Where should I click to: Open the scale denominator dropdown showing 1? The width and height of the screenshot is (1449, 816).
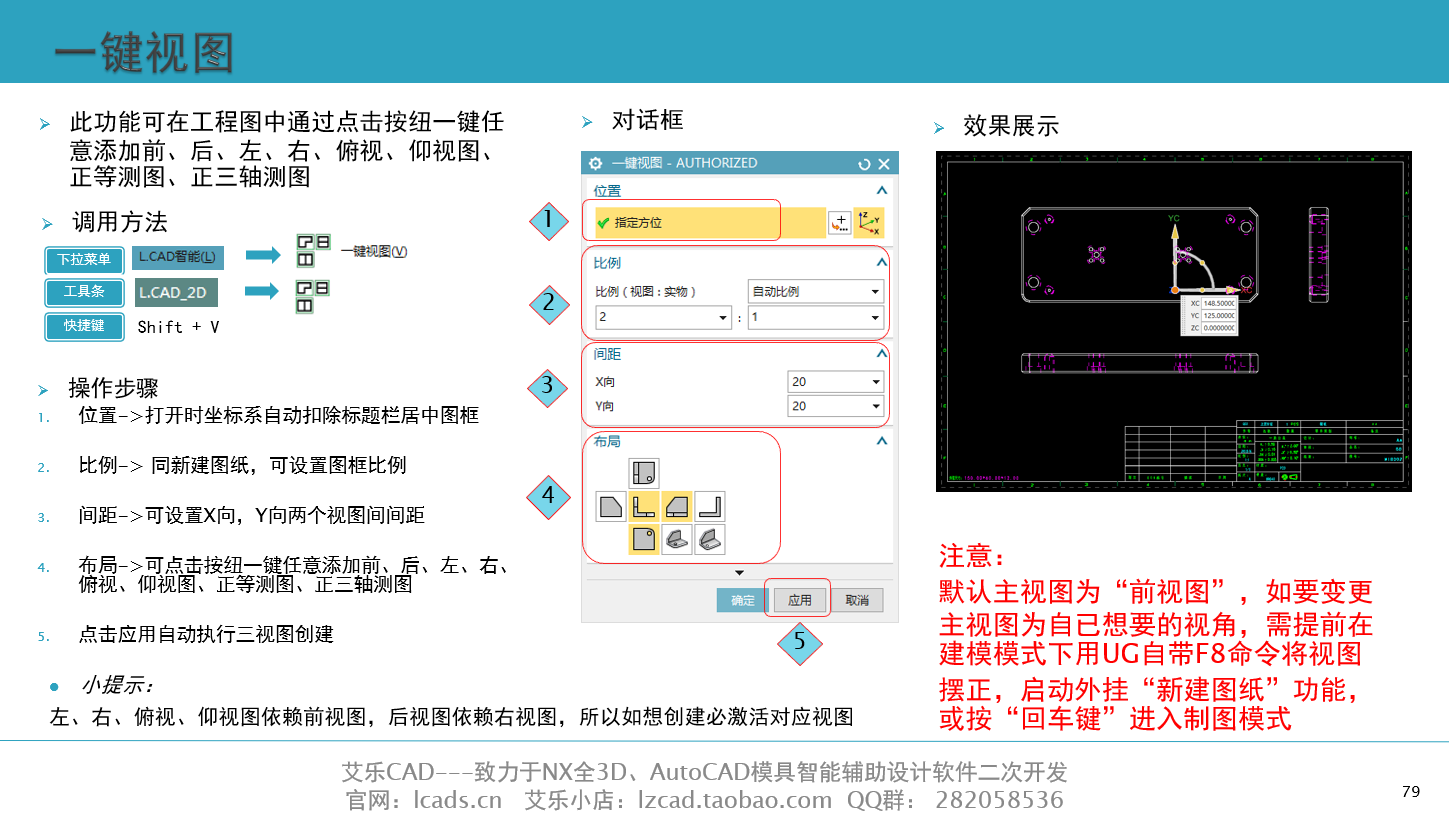click(x=816, y=317)
